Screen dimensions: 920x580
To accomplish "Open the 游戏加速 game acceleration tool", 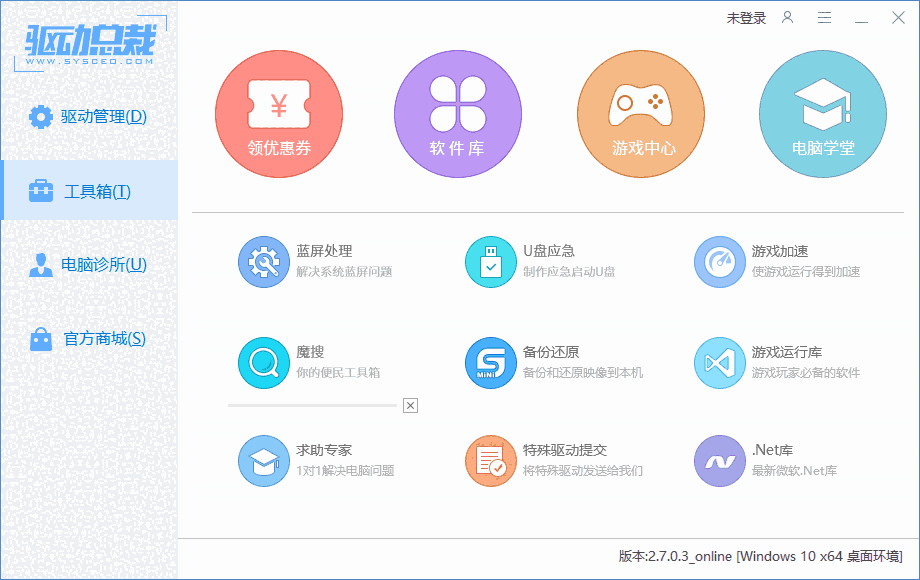I will (x=718, y=261).
